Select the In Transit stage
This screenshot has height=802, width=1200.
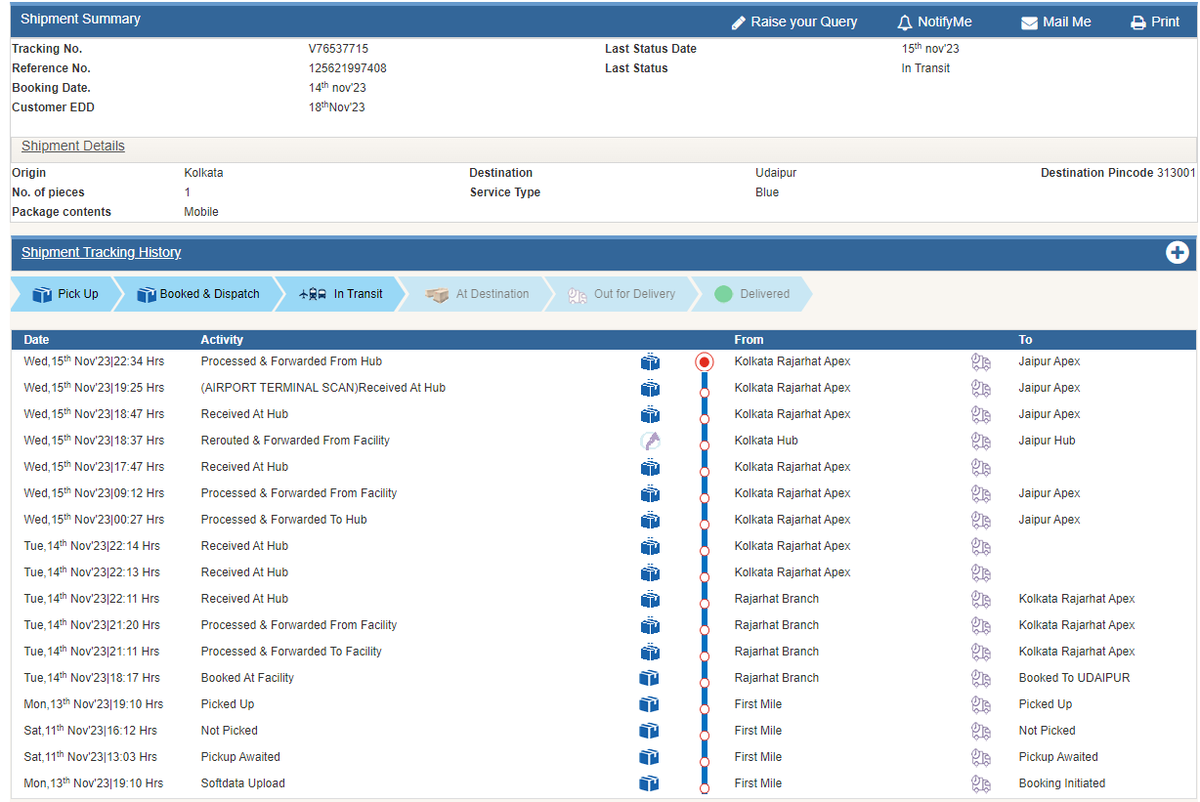pos(341,294)
